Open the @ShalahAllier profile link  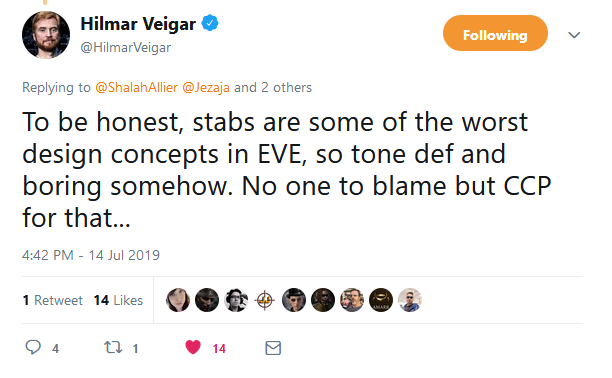coord(137,87)
